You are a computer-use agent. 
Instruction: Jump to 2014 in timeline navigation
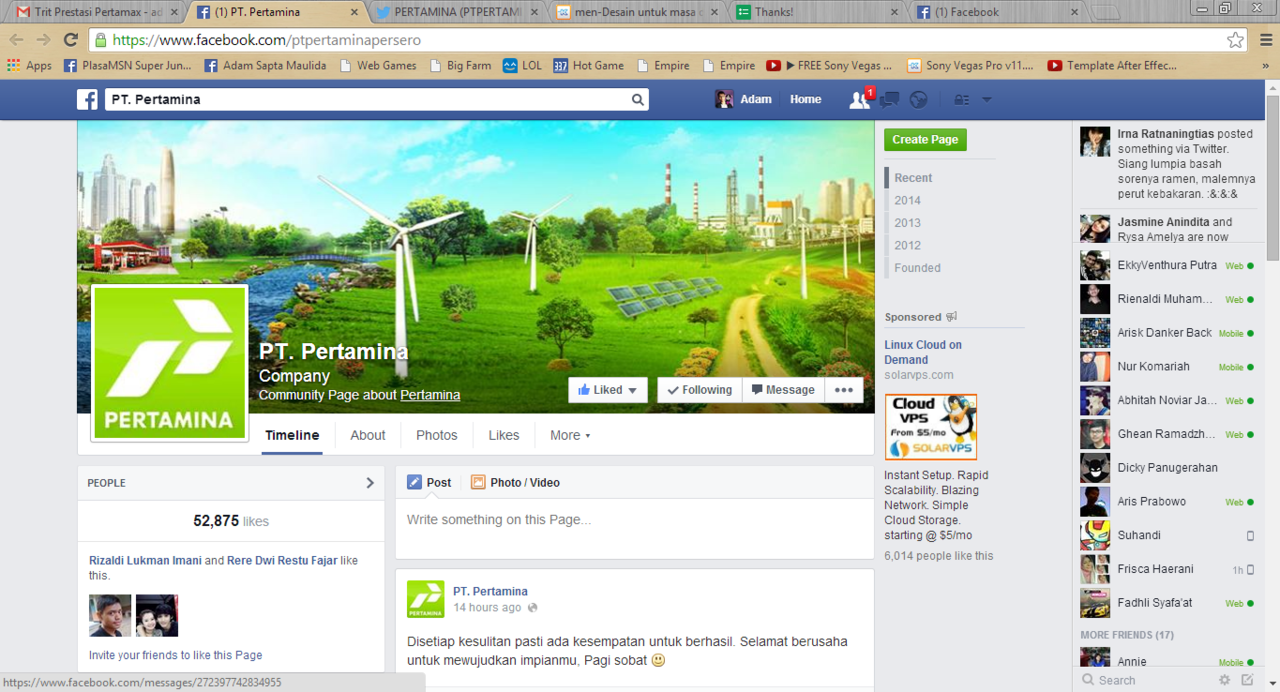tap(908, 200)
